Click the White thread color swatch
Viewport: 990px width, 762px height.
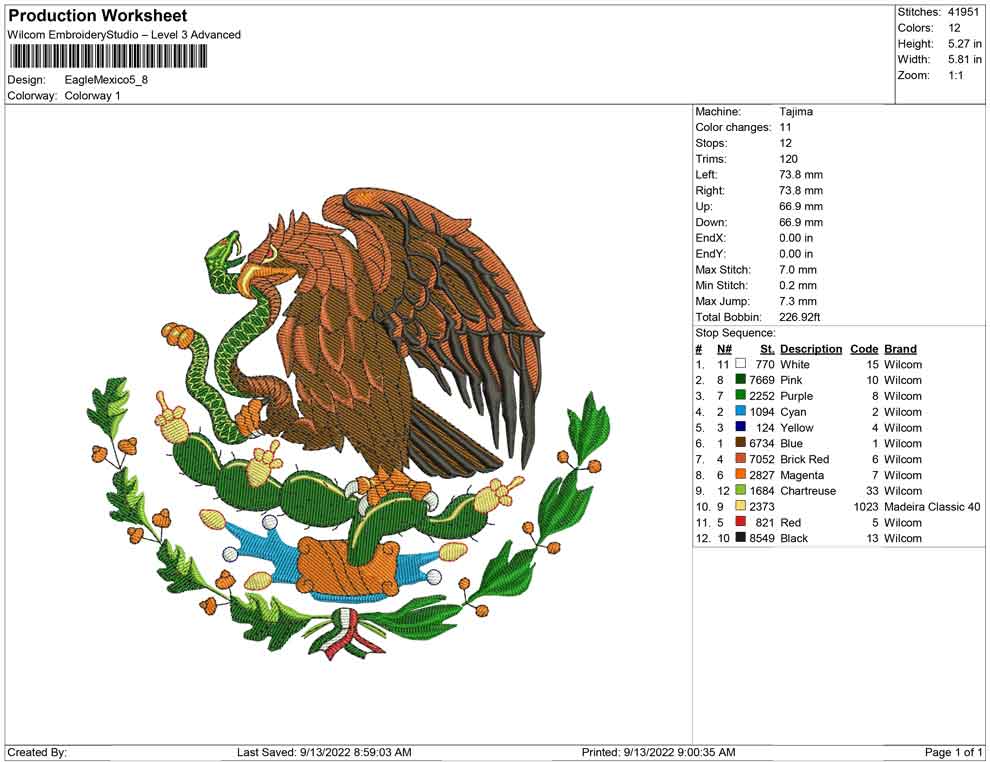point(741,364)
